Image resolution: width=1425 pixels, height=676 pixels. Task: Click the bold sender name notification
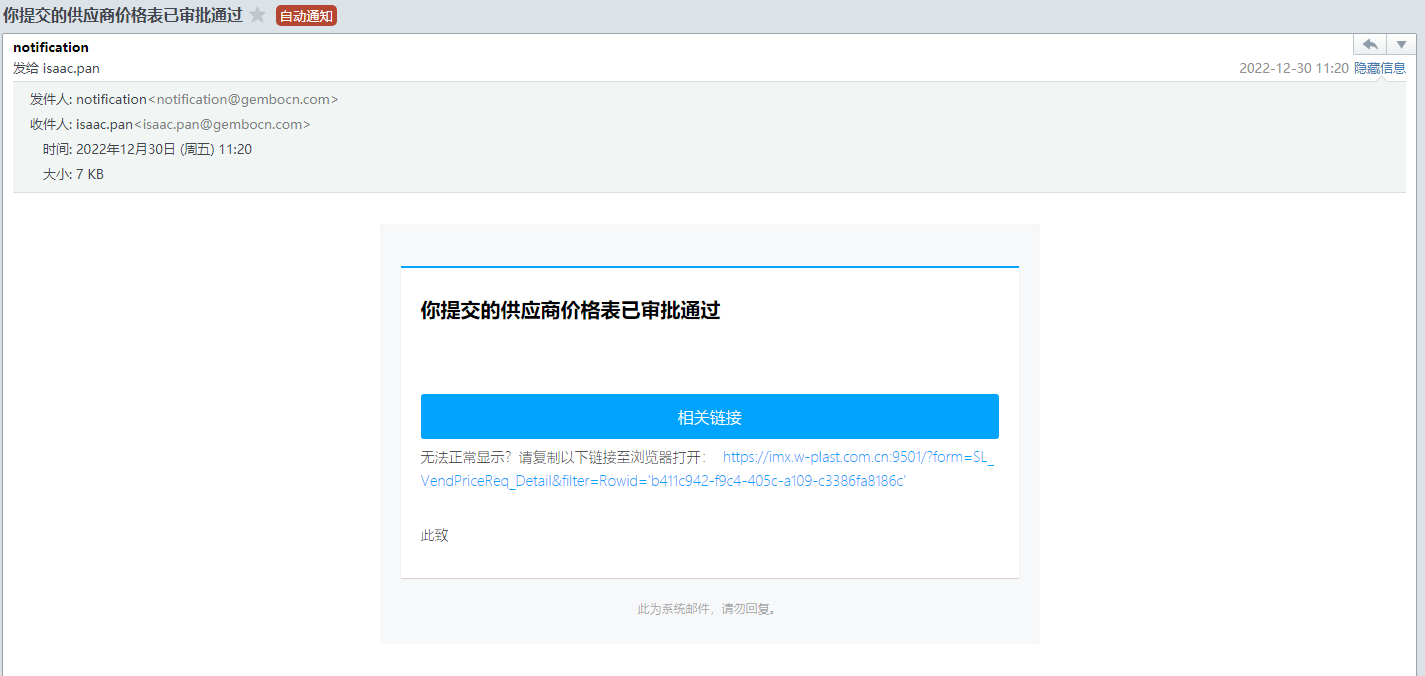51,47
